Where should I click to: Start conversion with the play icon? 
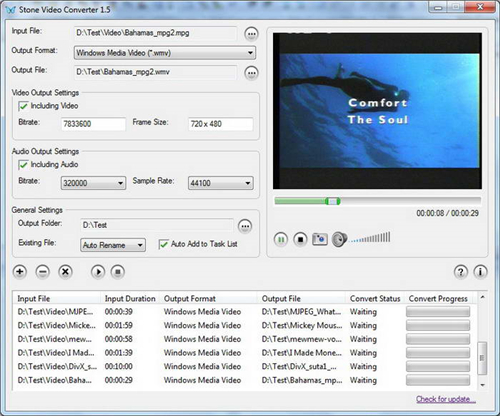(x=98, y=272)
